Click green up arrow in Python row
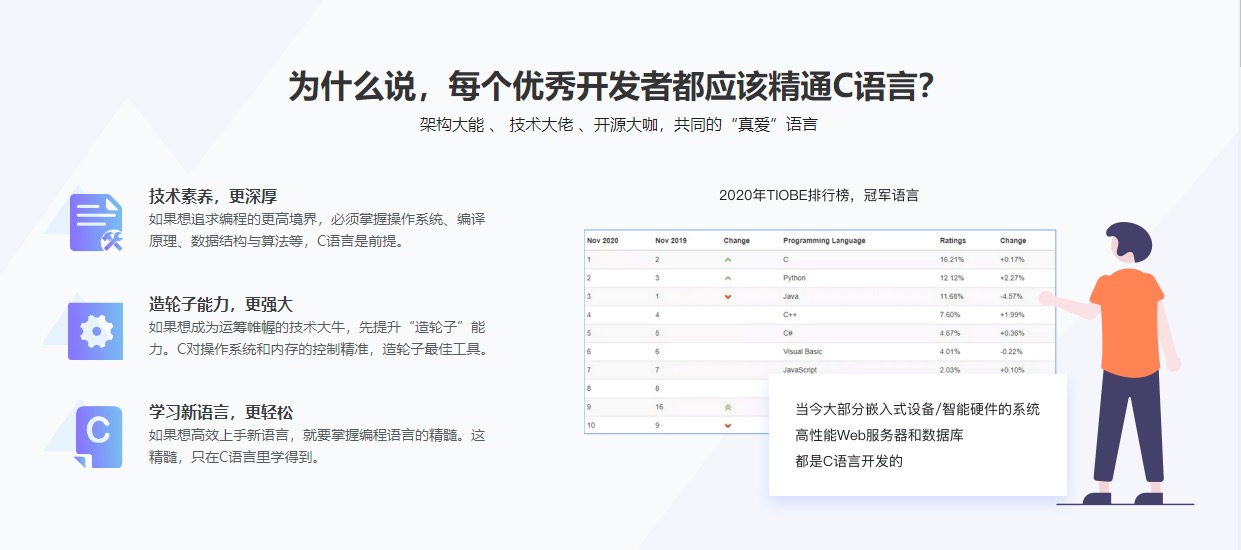1241x550 pixels. pyautogui.click(x=727, y=278)
